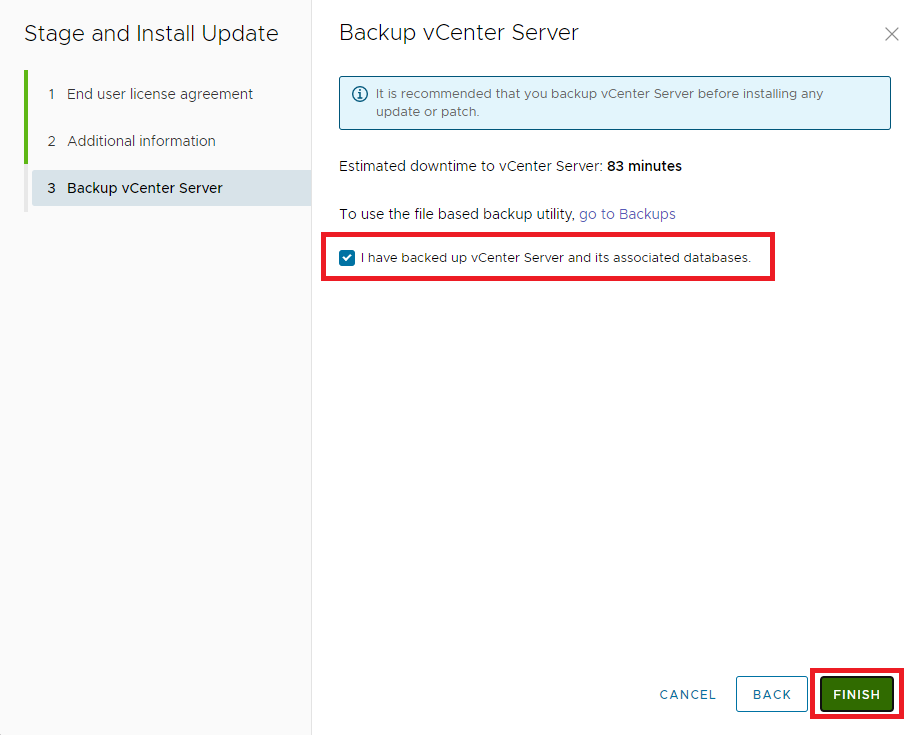
Task: Go to End user license agreement step
Action: click(x=160, y=94)
